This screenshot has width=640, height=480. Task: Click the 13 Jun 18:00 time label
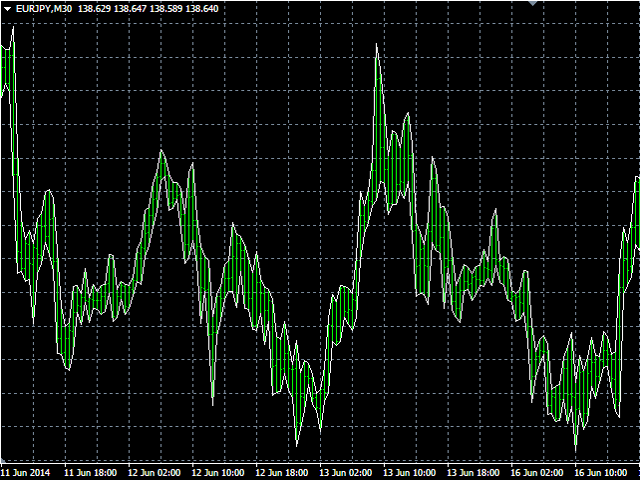[473, 473]
